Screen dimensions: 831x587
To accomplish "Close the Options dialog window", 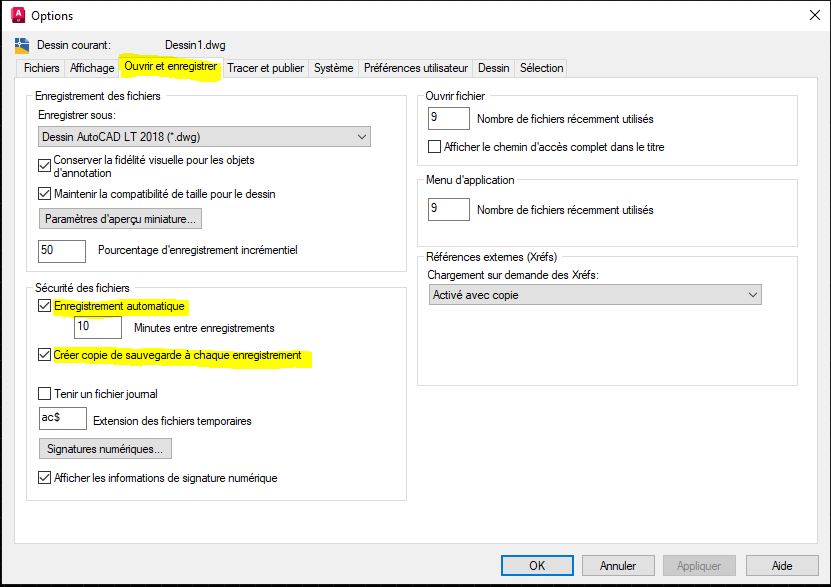I will 812,15.
